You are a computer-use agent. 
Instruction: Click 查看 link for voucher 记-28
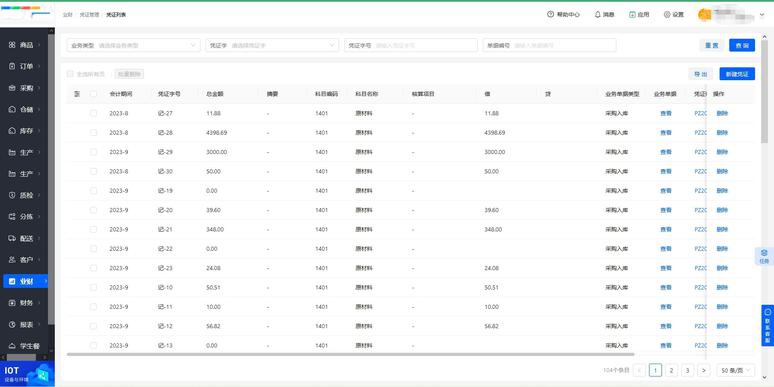tap(666, 133)
